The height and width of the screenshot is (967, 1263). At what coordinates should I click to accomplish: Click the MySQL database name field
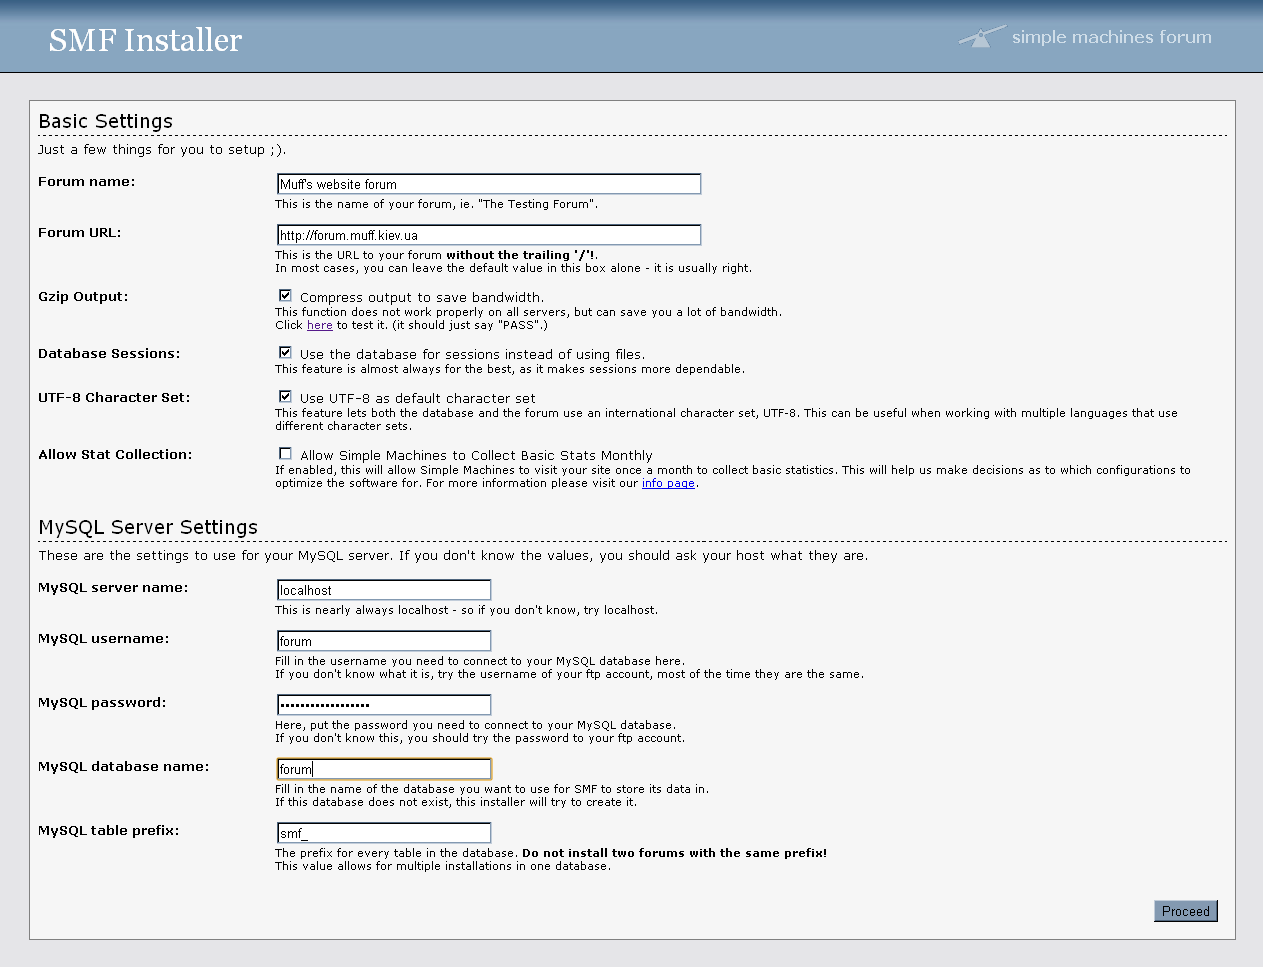pyautogui.click(x=384, y=769)
